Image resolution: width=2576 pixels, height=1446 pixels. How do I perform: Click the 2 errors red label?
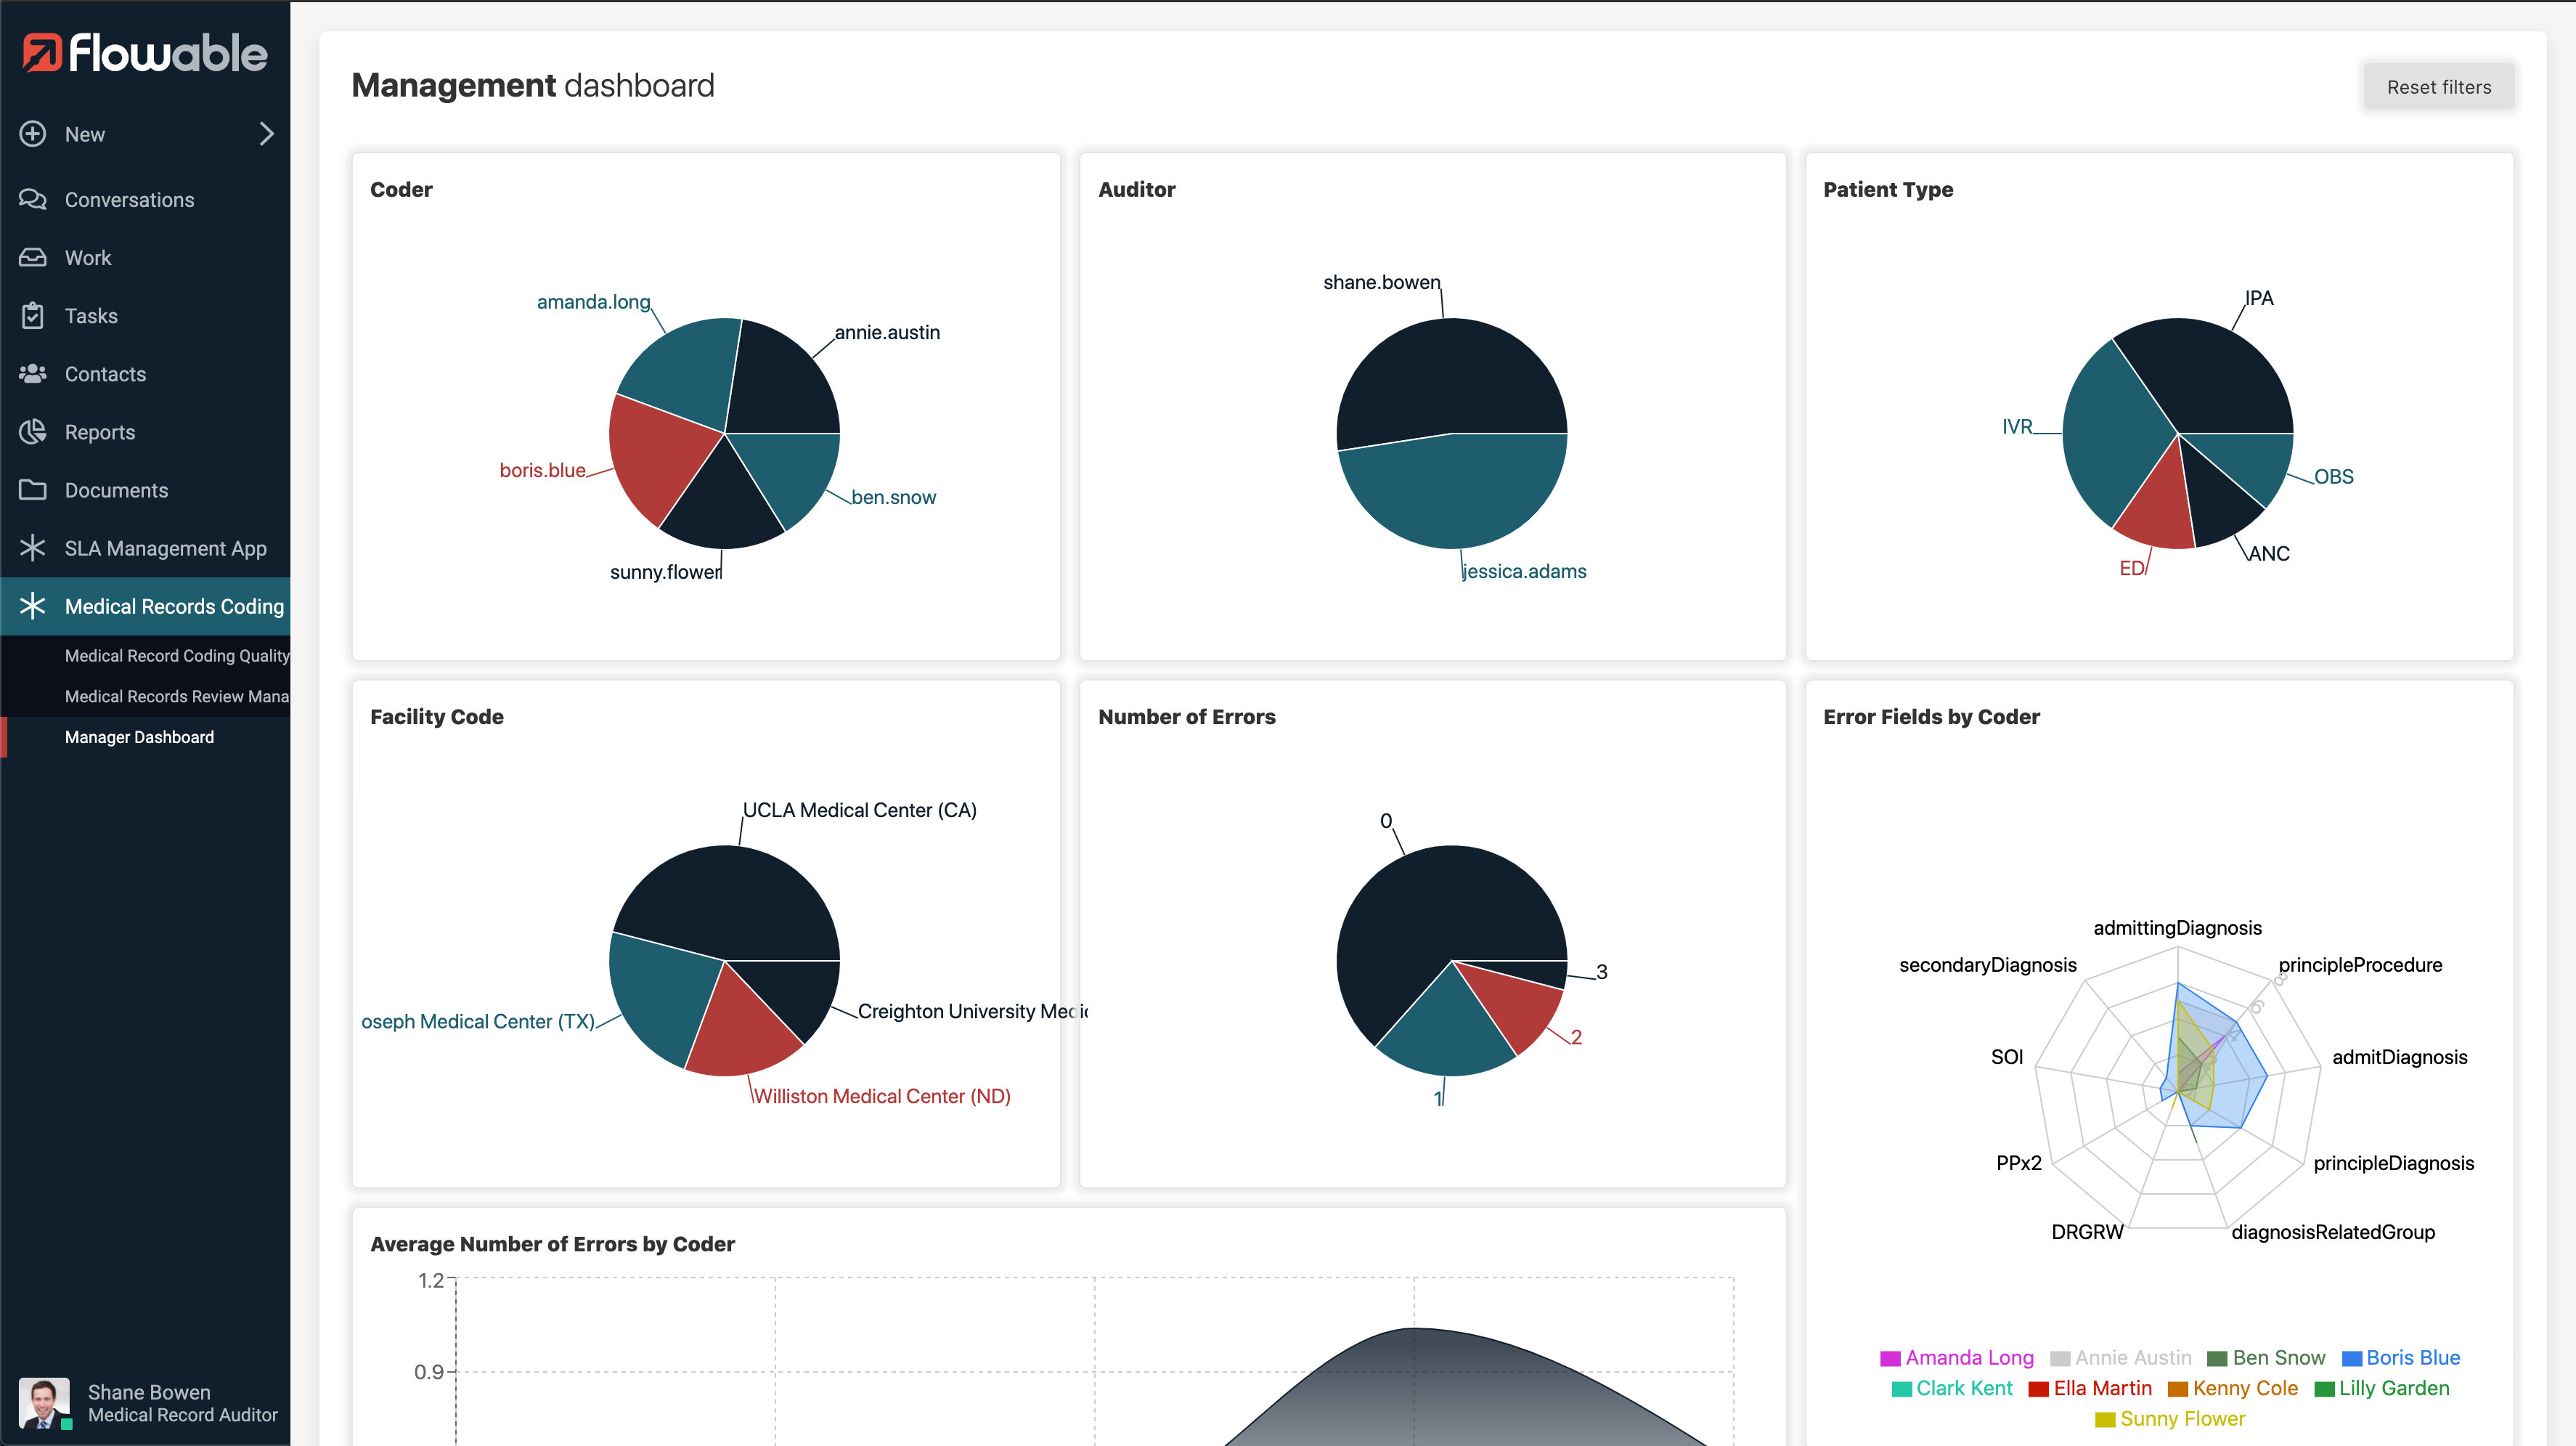pyautogui.click(x=1576, y=1037)
